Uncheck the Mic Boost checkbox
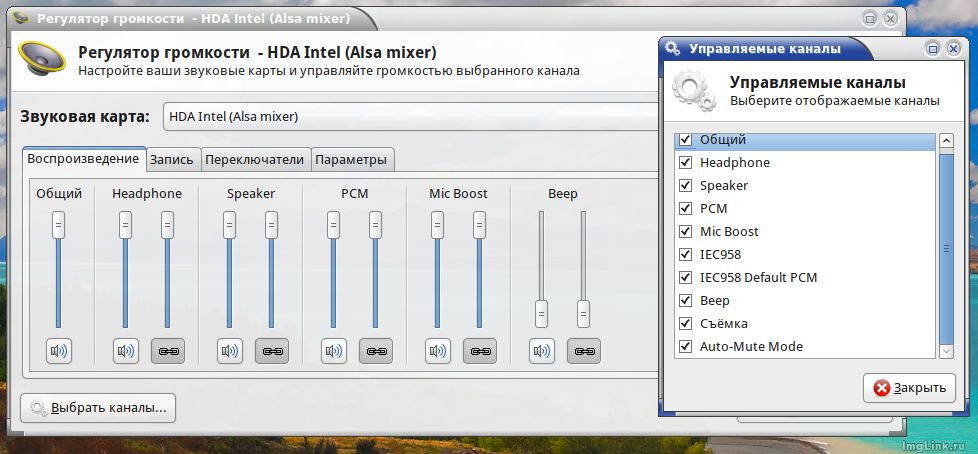978x454 pixels. [685, 231]
